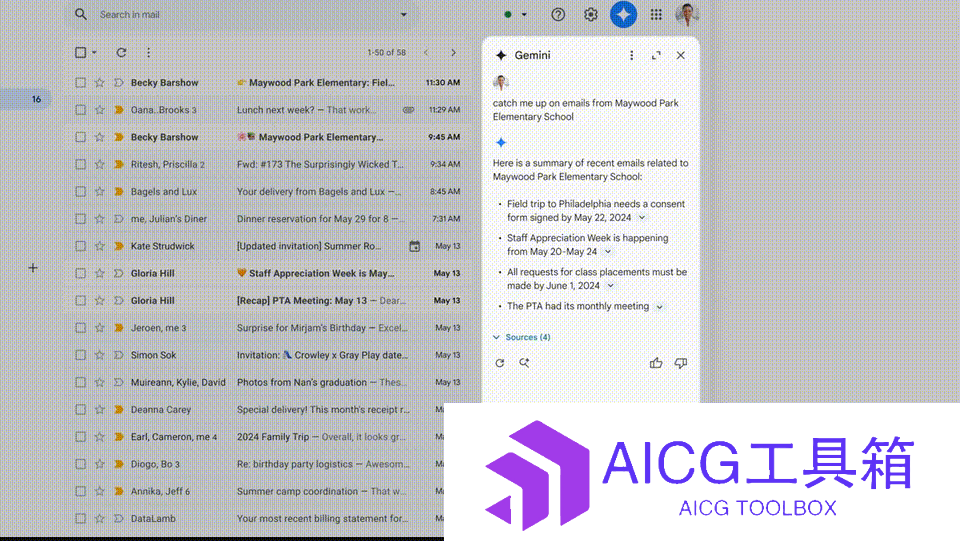Open the Settings gear icon

(x=590, y=15)
